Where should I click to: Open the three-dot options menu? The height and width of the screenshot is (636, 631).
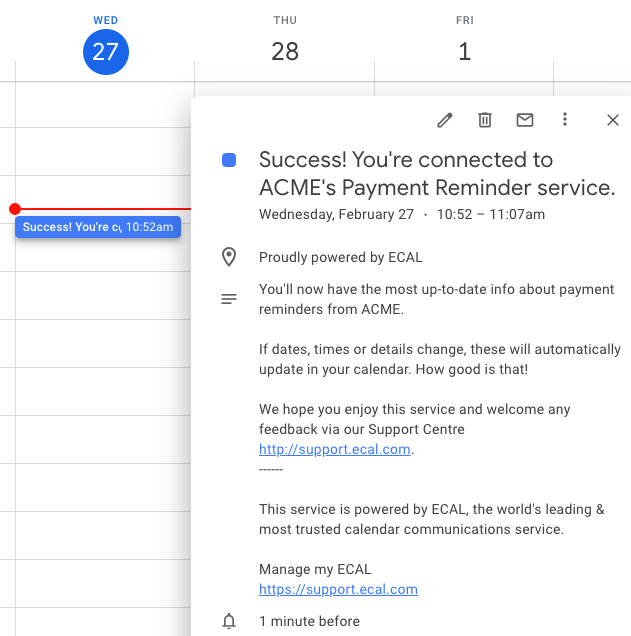point(565,120)
